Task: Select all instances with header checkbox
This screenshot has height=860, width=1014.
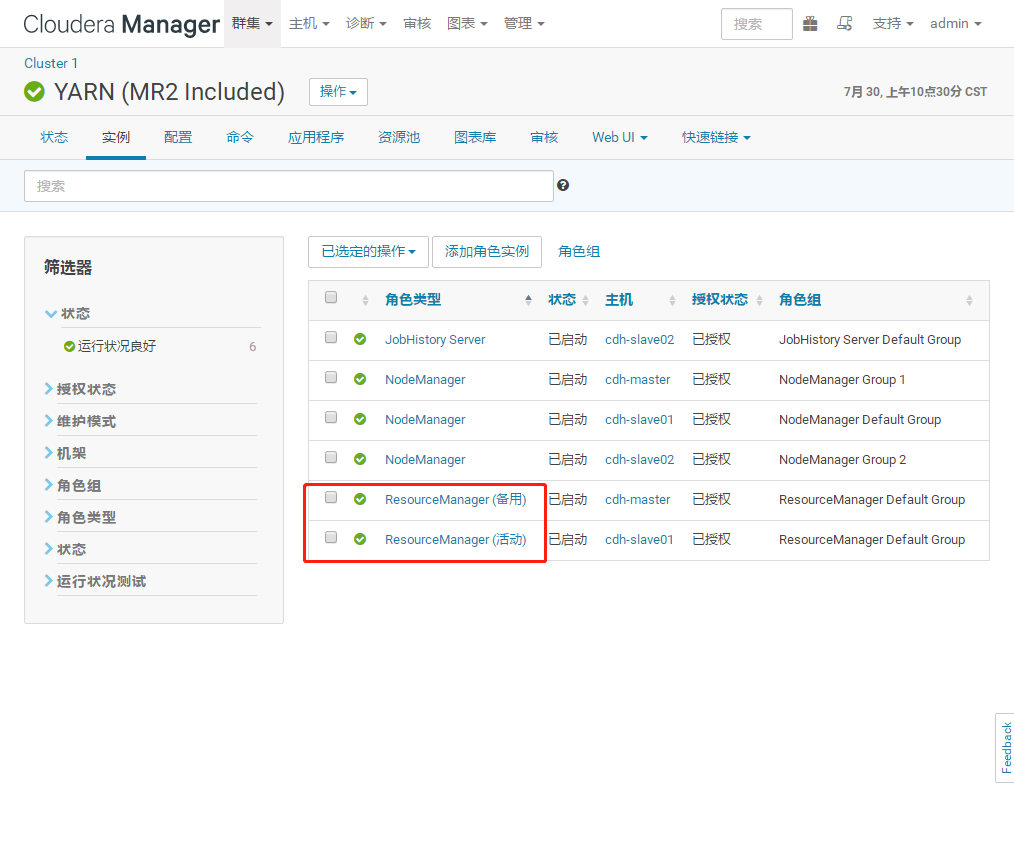Action: (x=331, y=297)
